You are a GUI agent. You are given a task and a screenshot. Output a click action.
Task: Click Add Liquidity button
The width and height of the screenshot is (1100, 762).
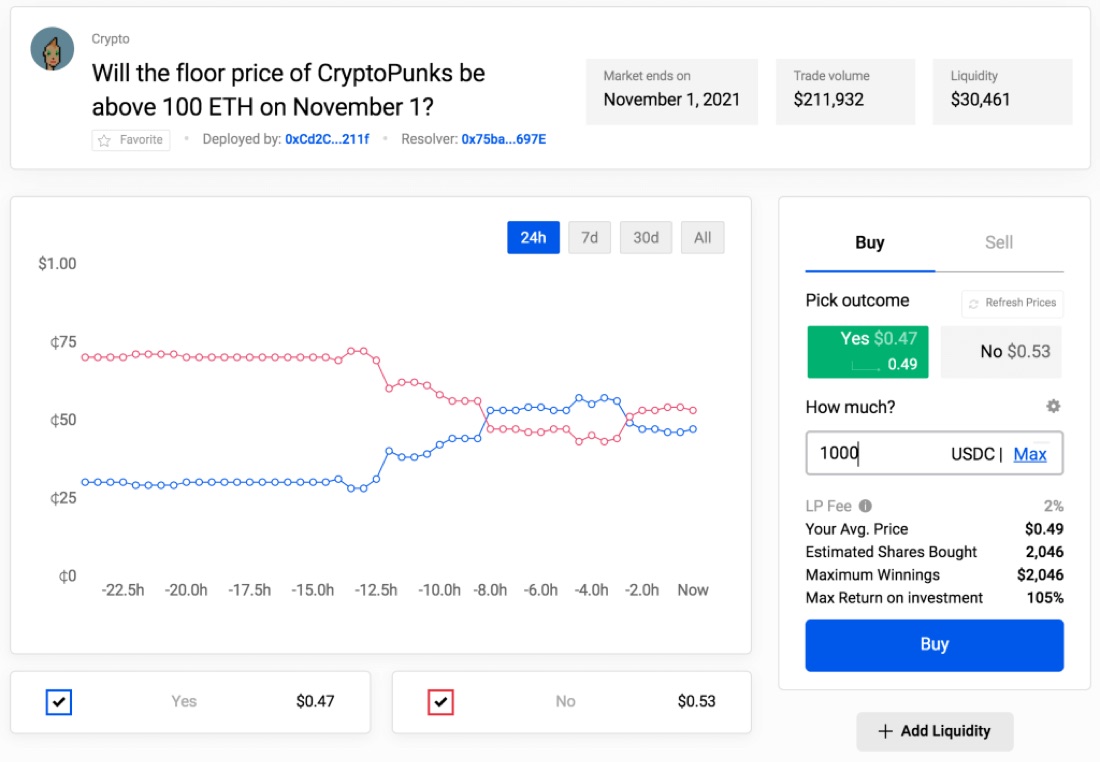click(x=934, y=731)
